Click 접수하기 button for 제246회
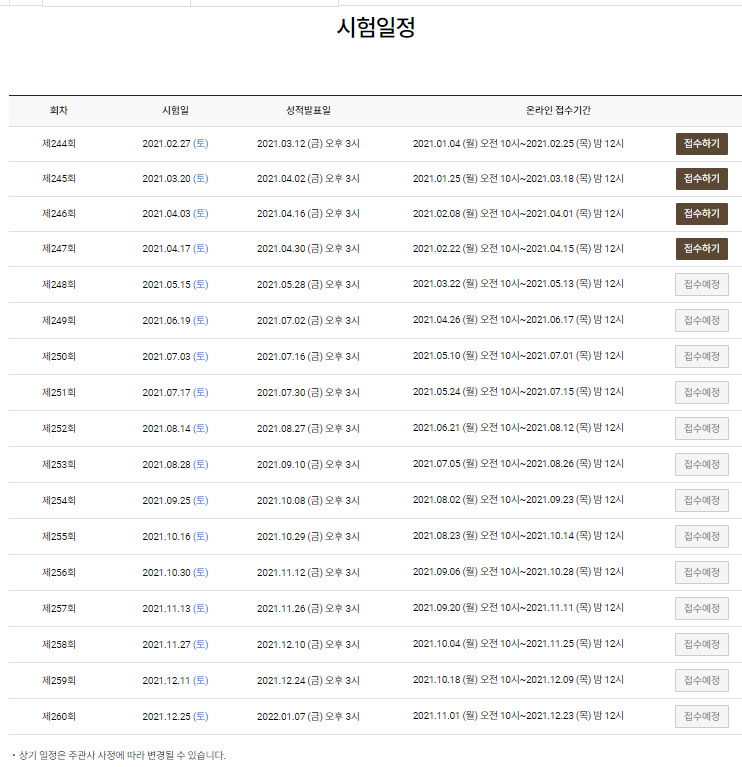742x767 pixels. point(701,214)
